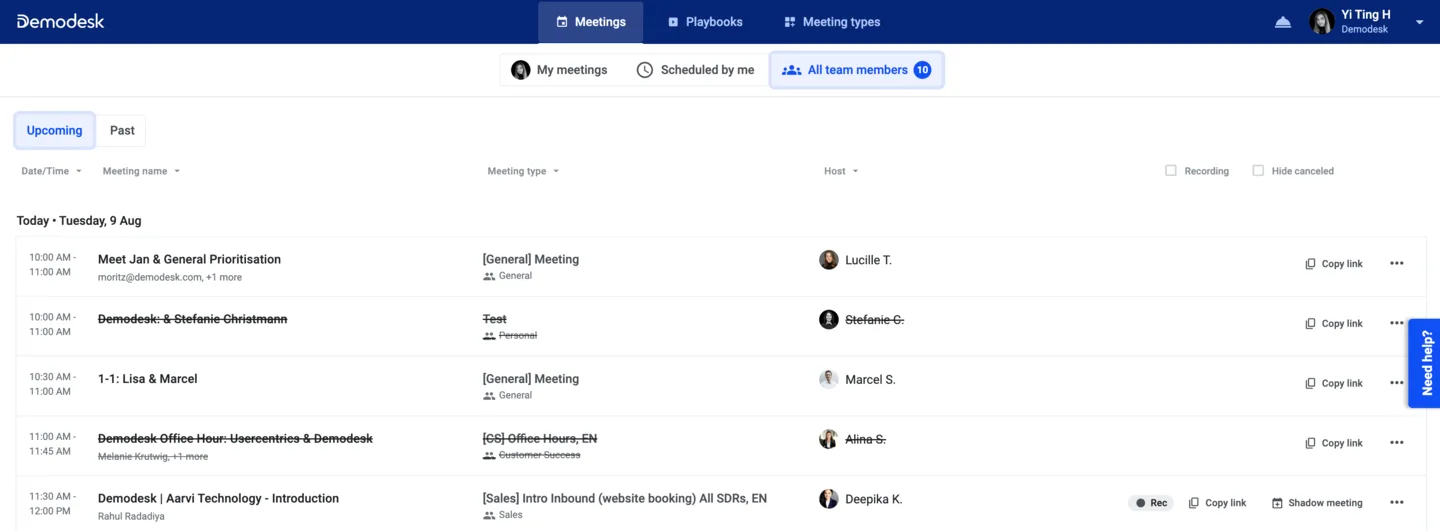Open Meet Jan & General Prioritisation meeting
1440x531 pixels.
click(x=189, y=259)
